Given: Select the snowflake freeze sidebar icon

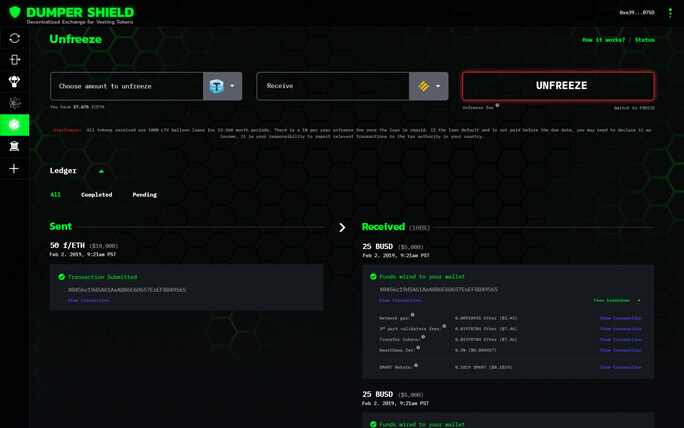Looking at the screenshot, I should pos(14,125).
